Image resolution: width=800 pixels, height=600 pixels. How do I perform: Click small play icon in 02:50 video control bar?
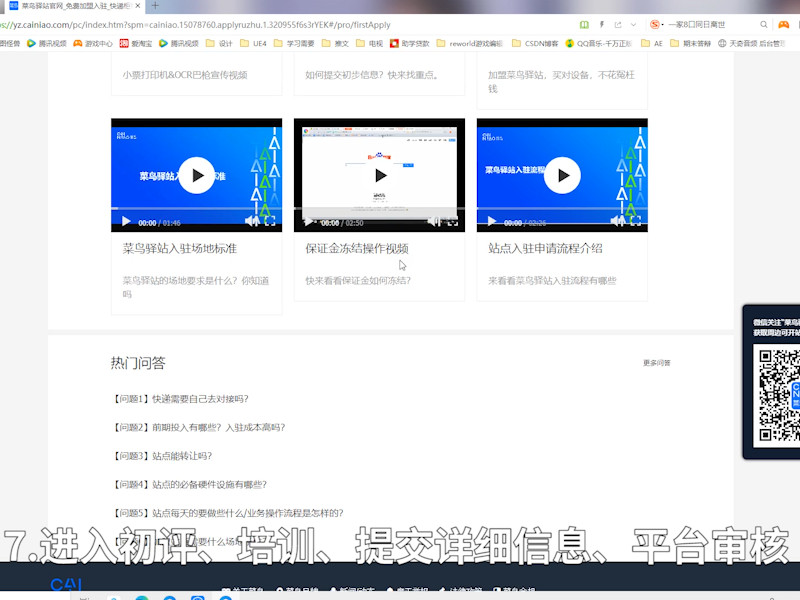(308, 221)
